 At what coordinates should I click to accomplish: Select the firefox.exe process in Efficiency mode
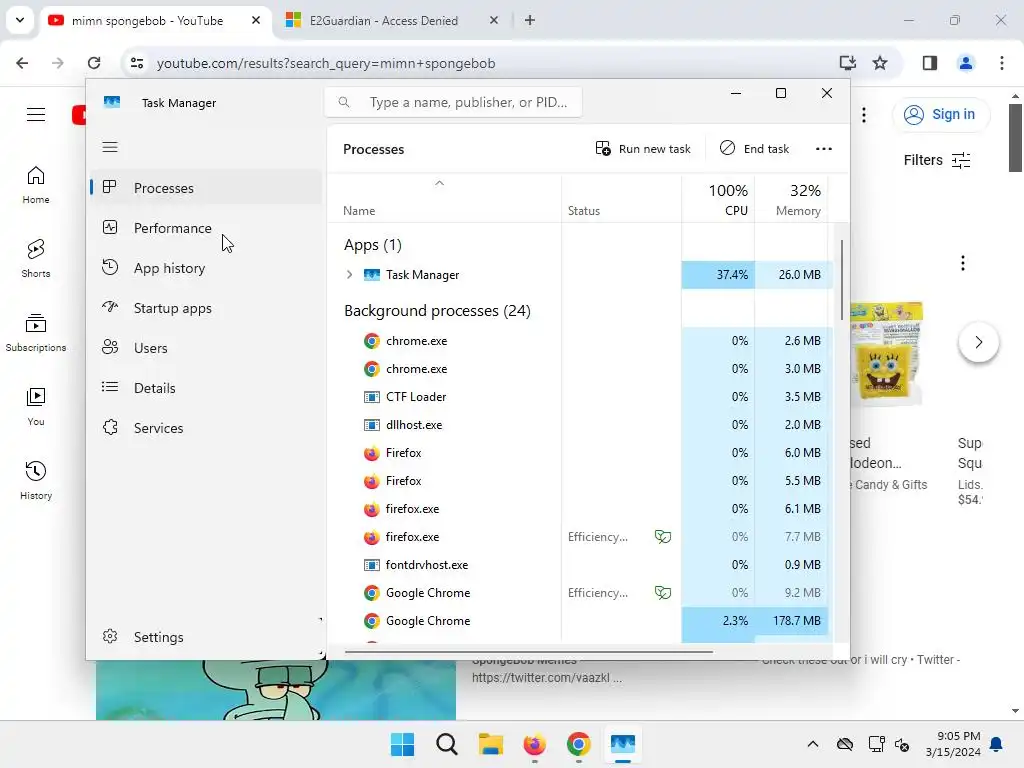pyautogui.click(x=580, y=537)
